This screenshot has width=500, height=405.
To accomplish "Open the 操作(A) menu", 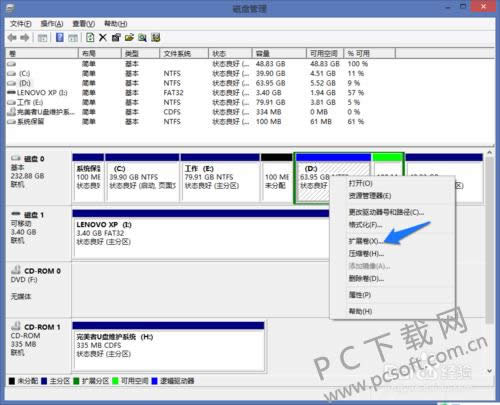I will click(x=52, y=24).
